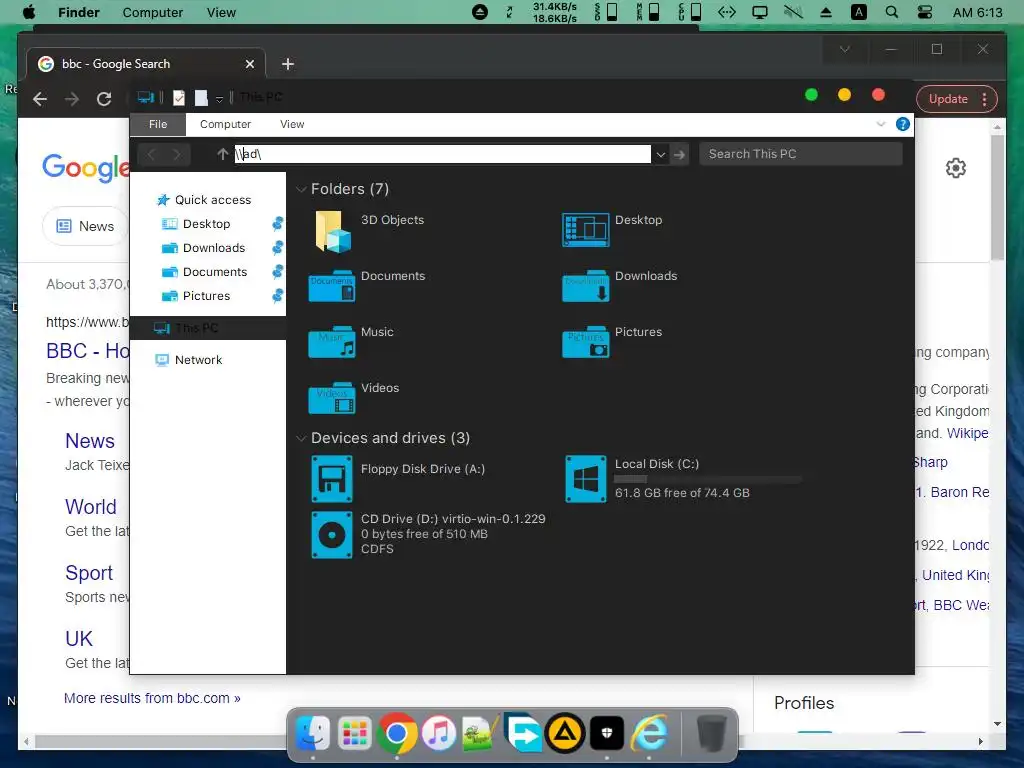The height and width of the screenshot is (768, 1024).
Task: Select Local Disk (C:) drive
Action: point(585,479)
